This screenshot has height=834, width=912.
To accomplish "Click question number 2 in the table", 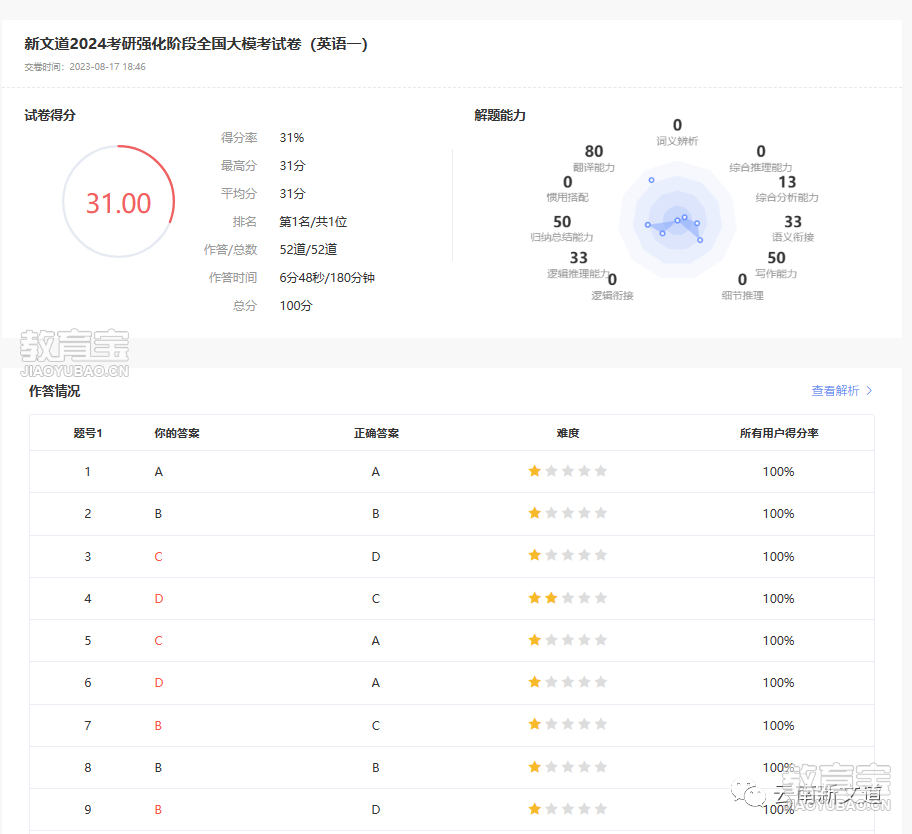I will pyautogui.click(x=88, y=514).
